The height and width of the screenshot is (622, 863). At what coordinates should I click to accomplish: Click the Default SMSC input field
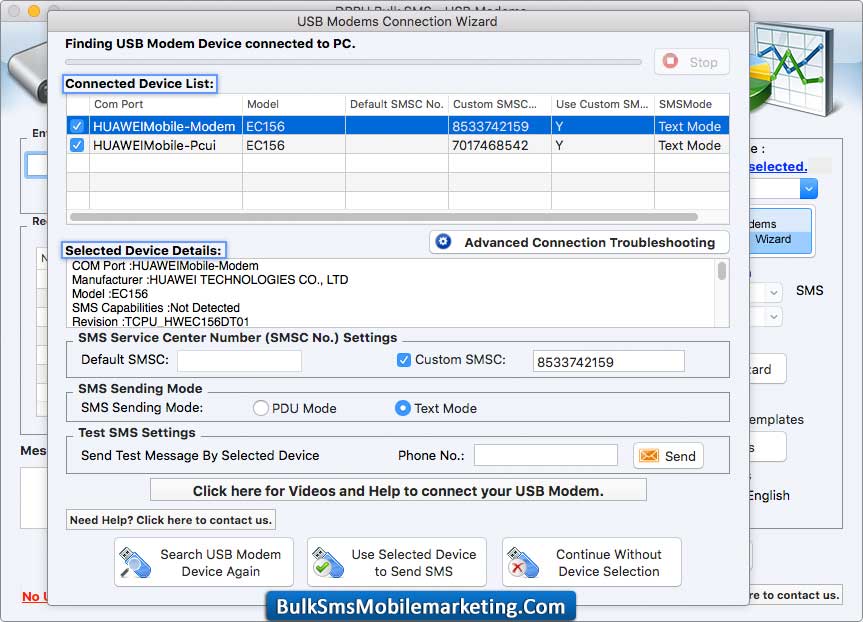239,361
